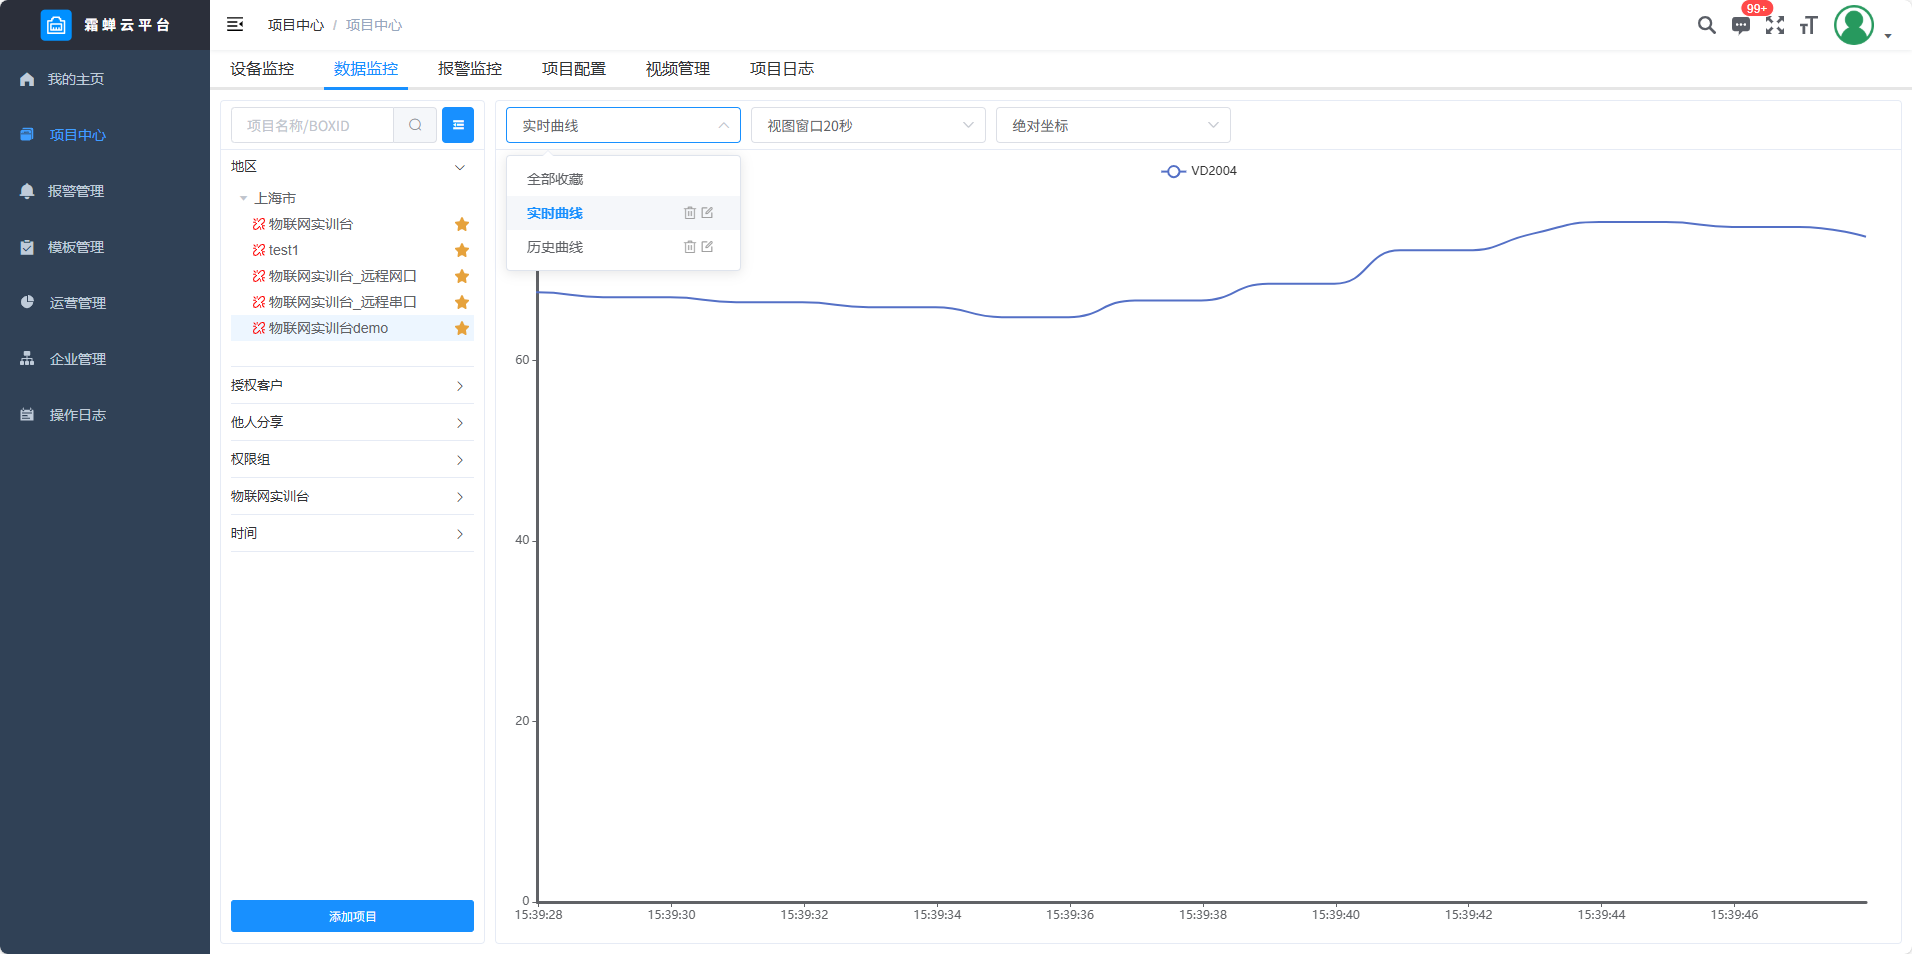The image size is (1912, 954).
Task: Select 历史曲线 from the dropdown list
Action: [555, 247]
